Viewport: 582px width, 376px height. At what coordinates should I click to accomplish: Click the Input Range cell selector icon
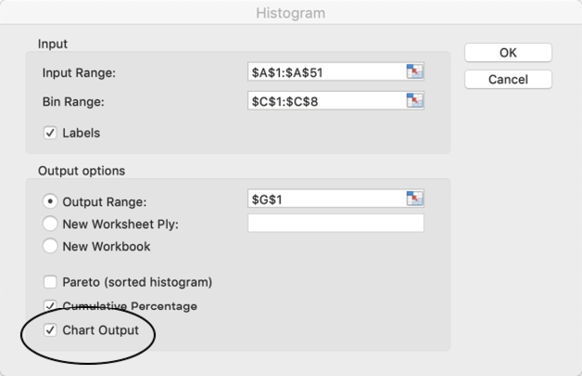415,72
